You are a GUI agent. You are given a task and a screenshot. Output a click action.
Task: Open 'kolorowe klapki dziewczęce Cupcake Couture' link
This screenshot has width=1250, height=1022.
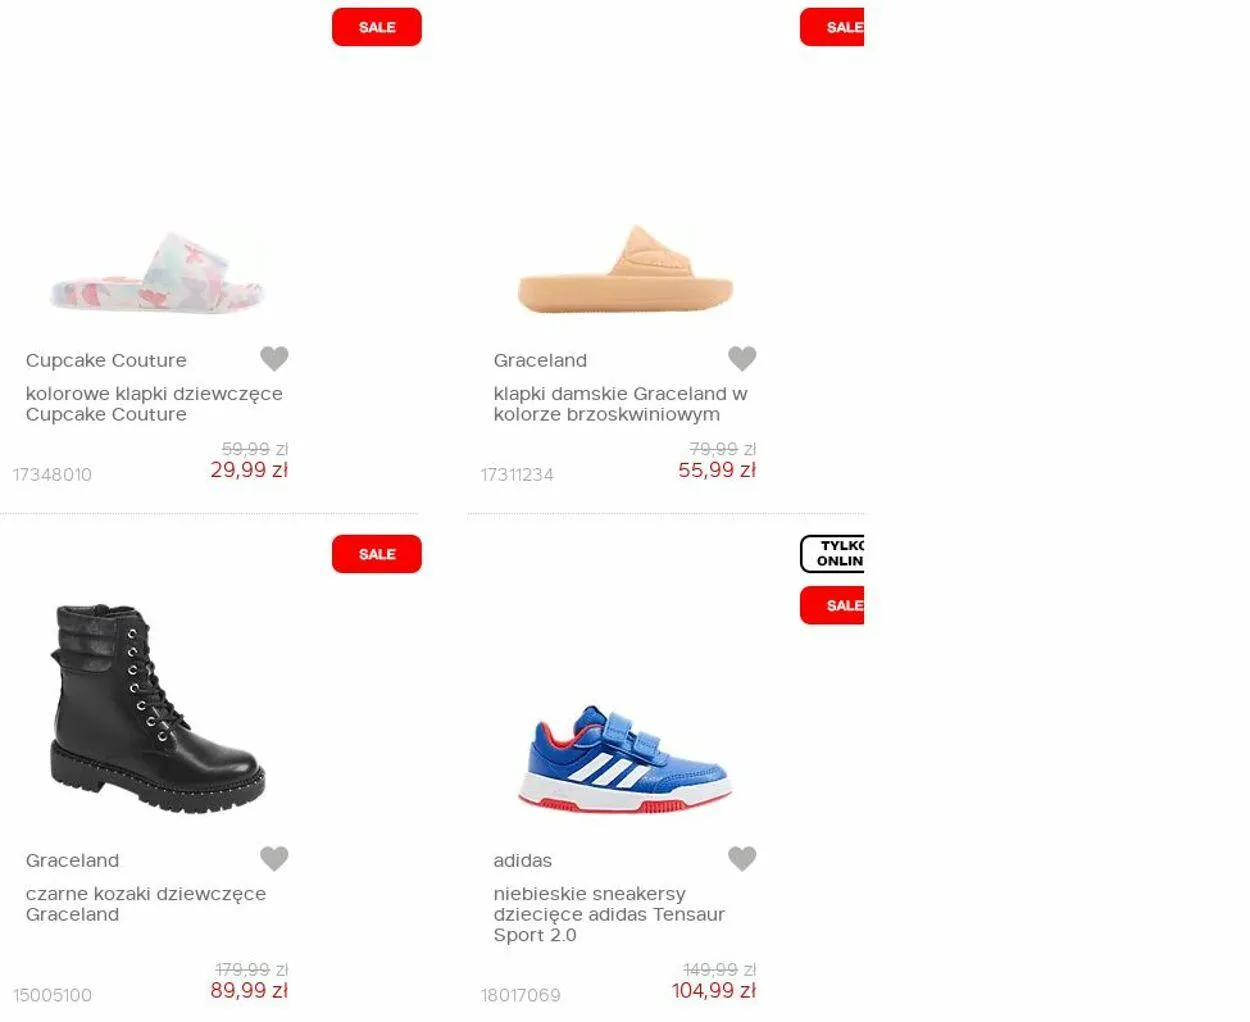coord(154,404)
